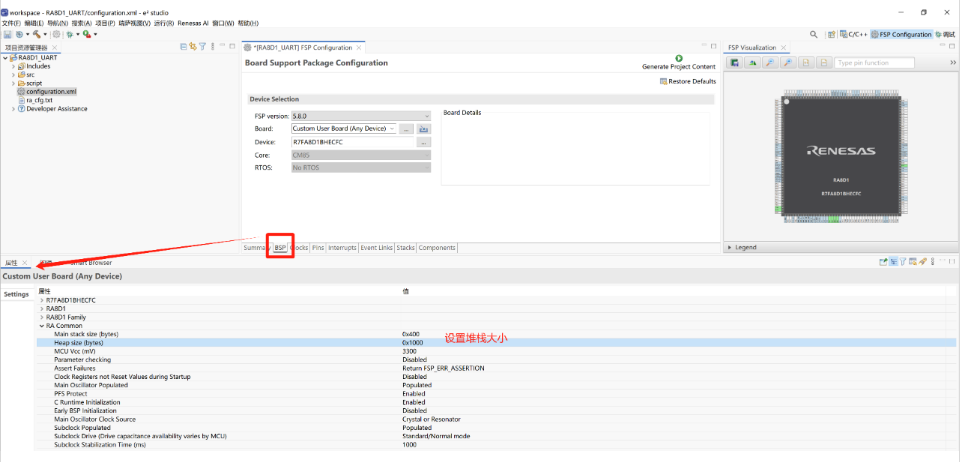Collapse the RA Common property group
960x462 pixels.
[x=42, y=326]
